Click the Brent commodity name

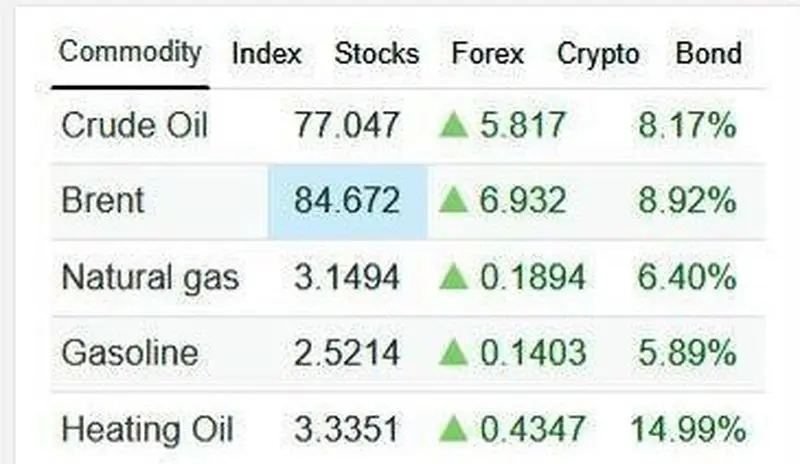pyautogui.click(x=103, y=201)
